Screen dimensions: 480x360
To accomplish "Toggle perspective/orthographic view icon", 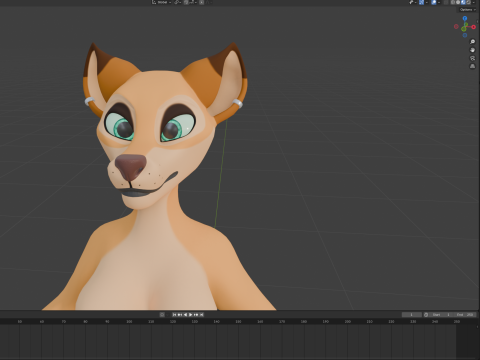I will click(x=472, y=66).
